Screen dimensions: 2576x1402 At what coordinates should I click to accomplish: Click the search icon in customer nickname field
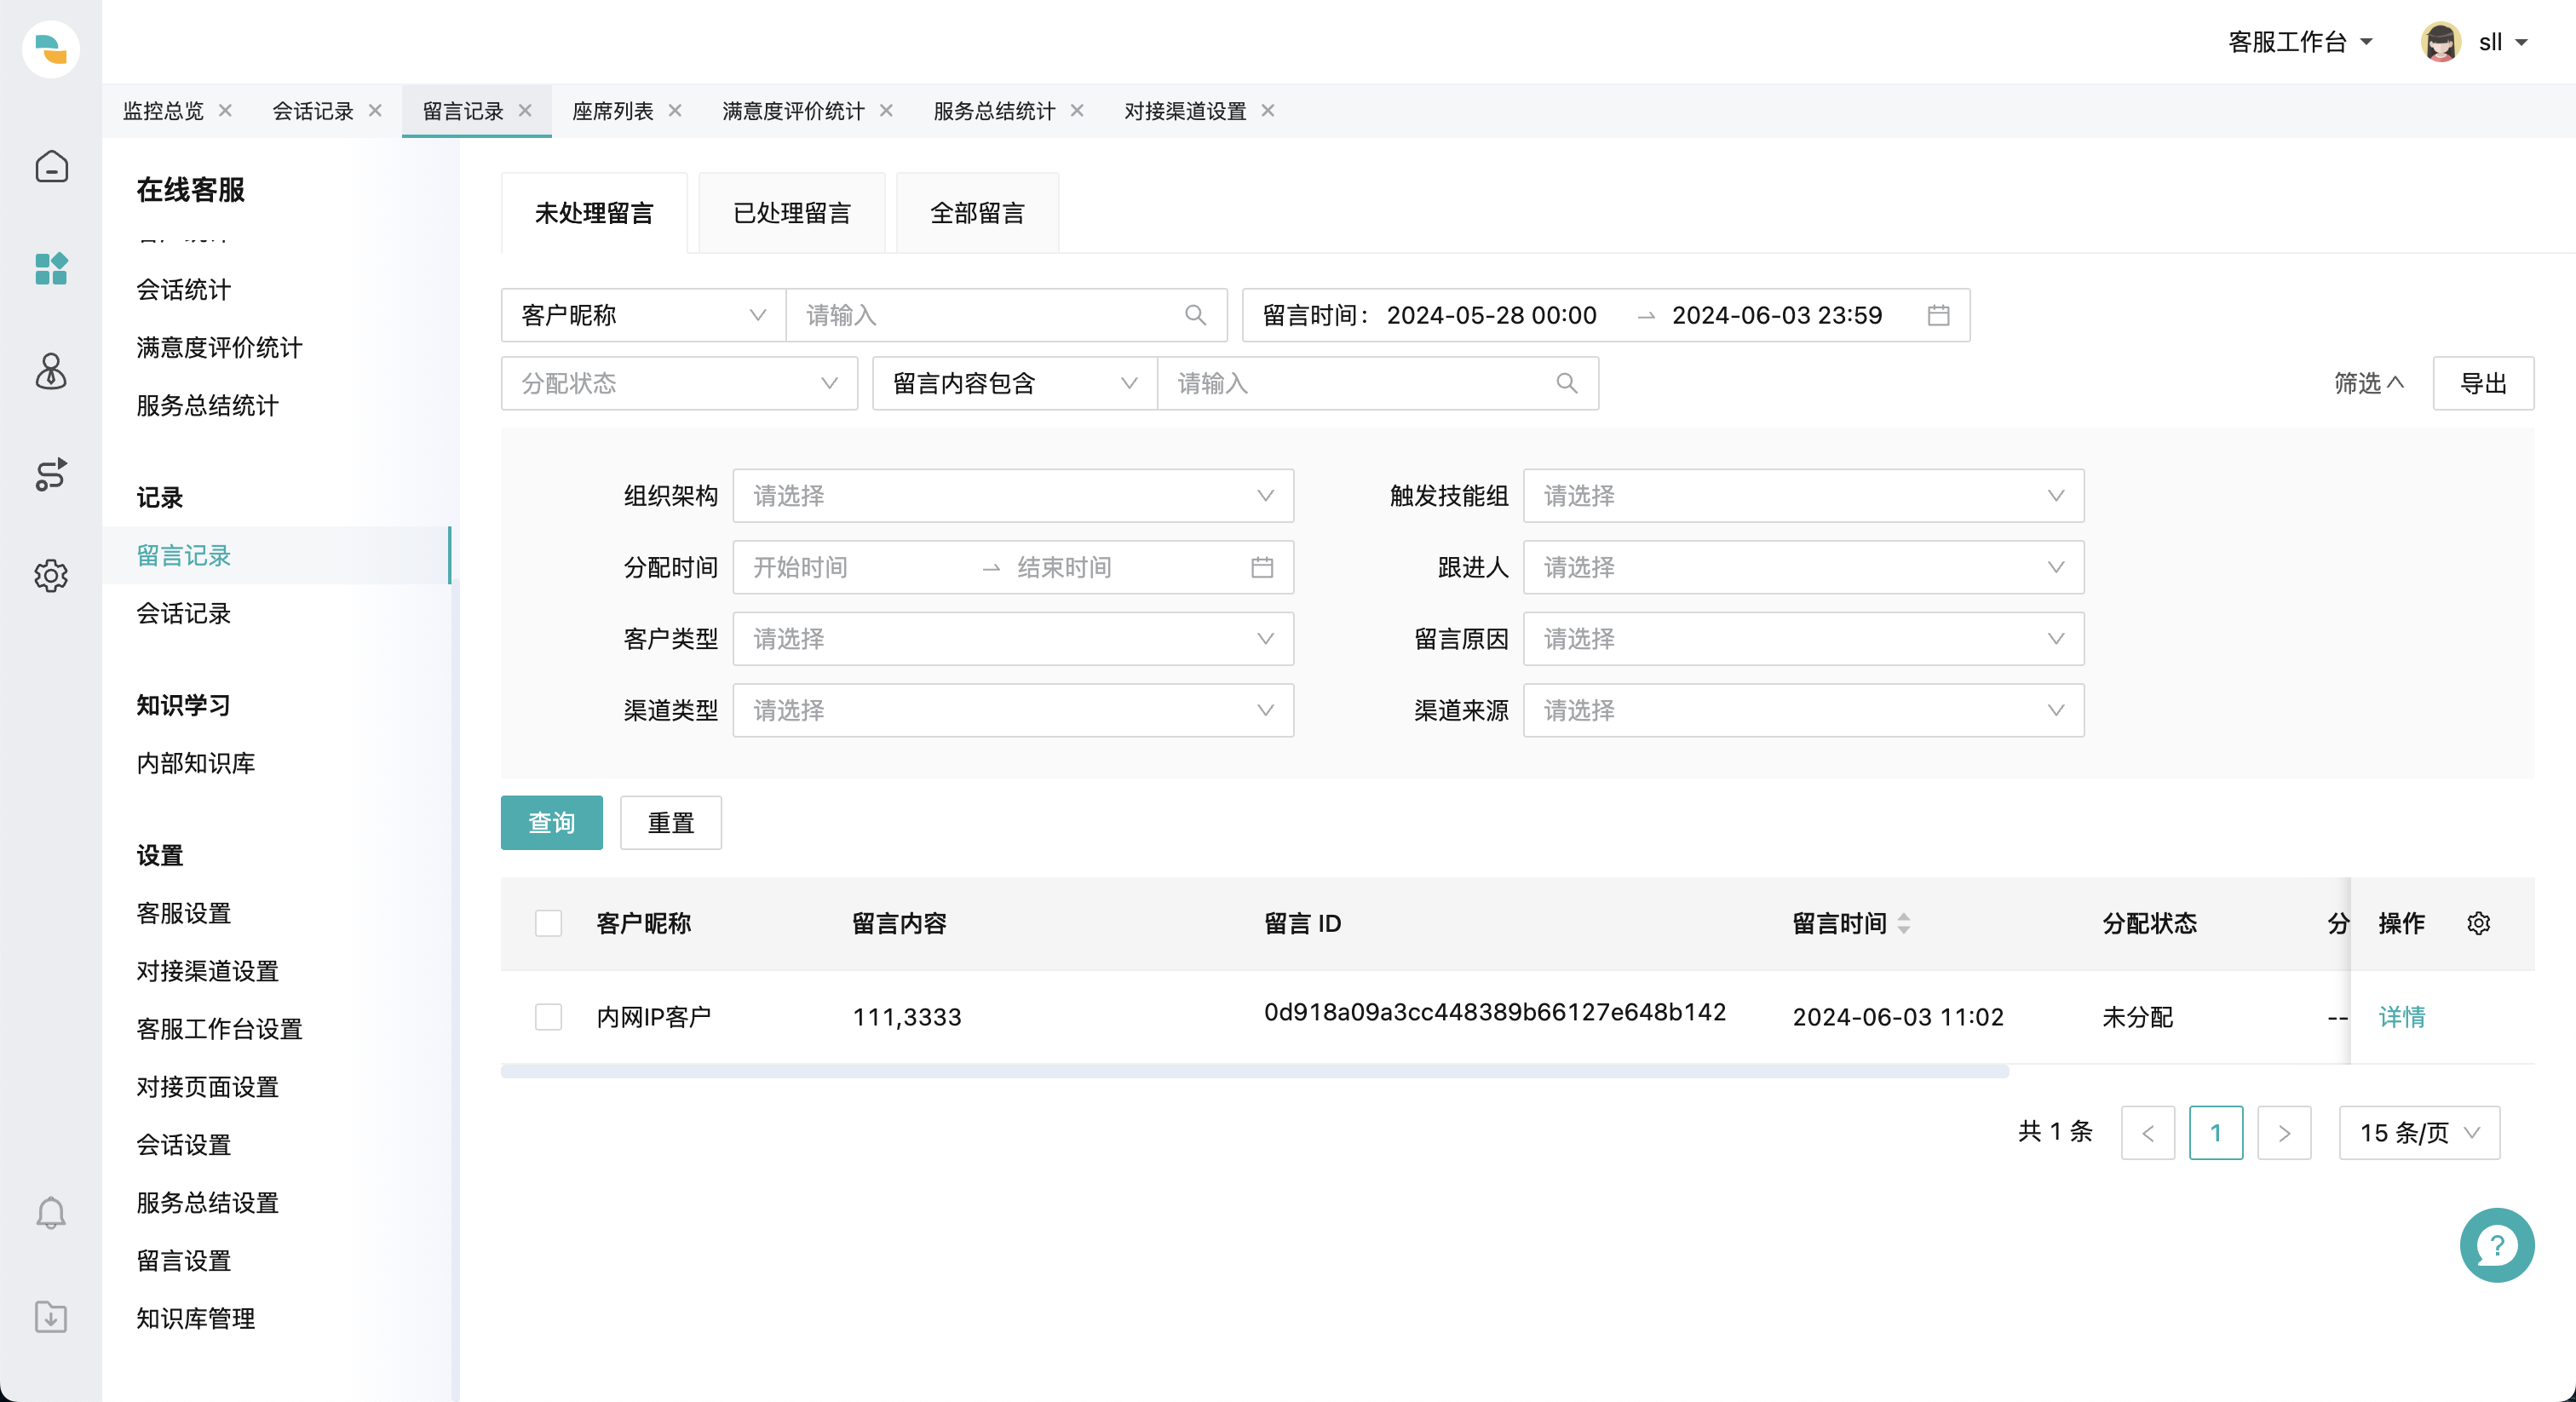click(x=1195, y=316)
